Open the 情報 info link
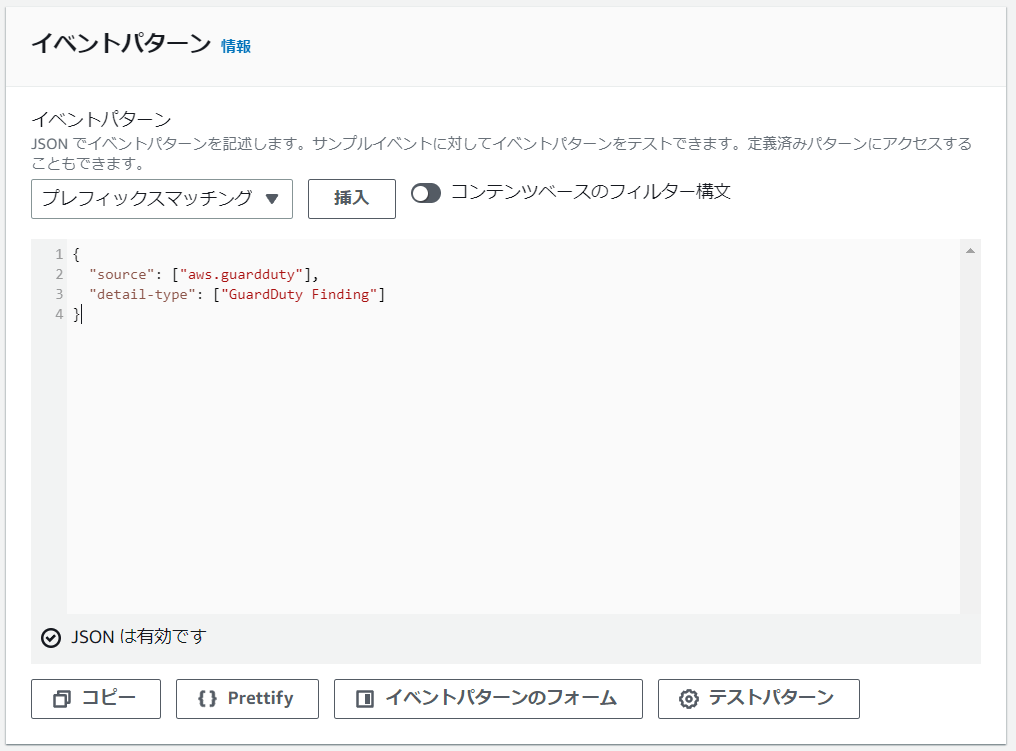This screenshot has height=751, width=1016. [236, 46]
